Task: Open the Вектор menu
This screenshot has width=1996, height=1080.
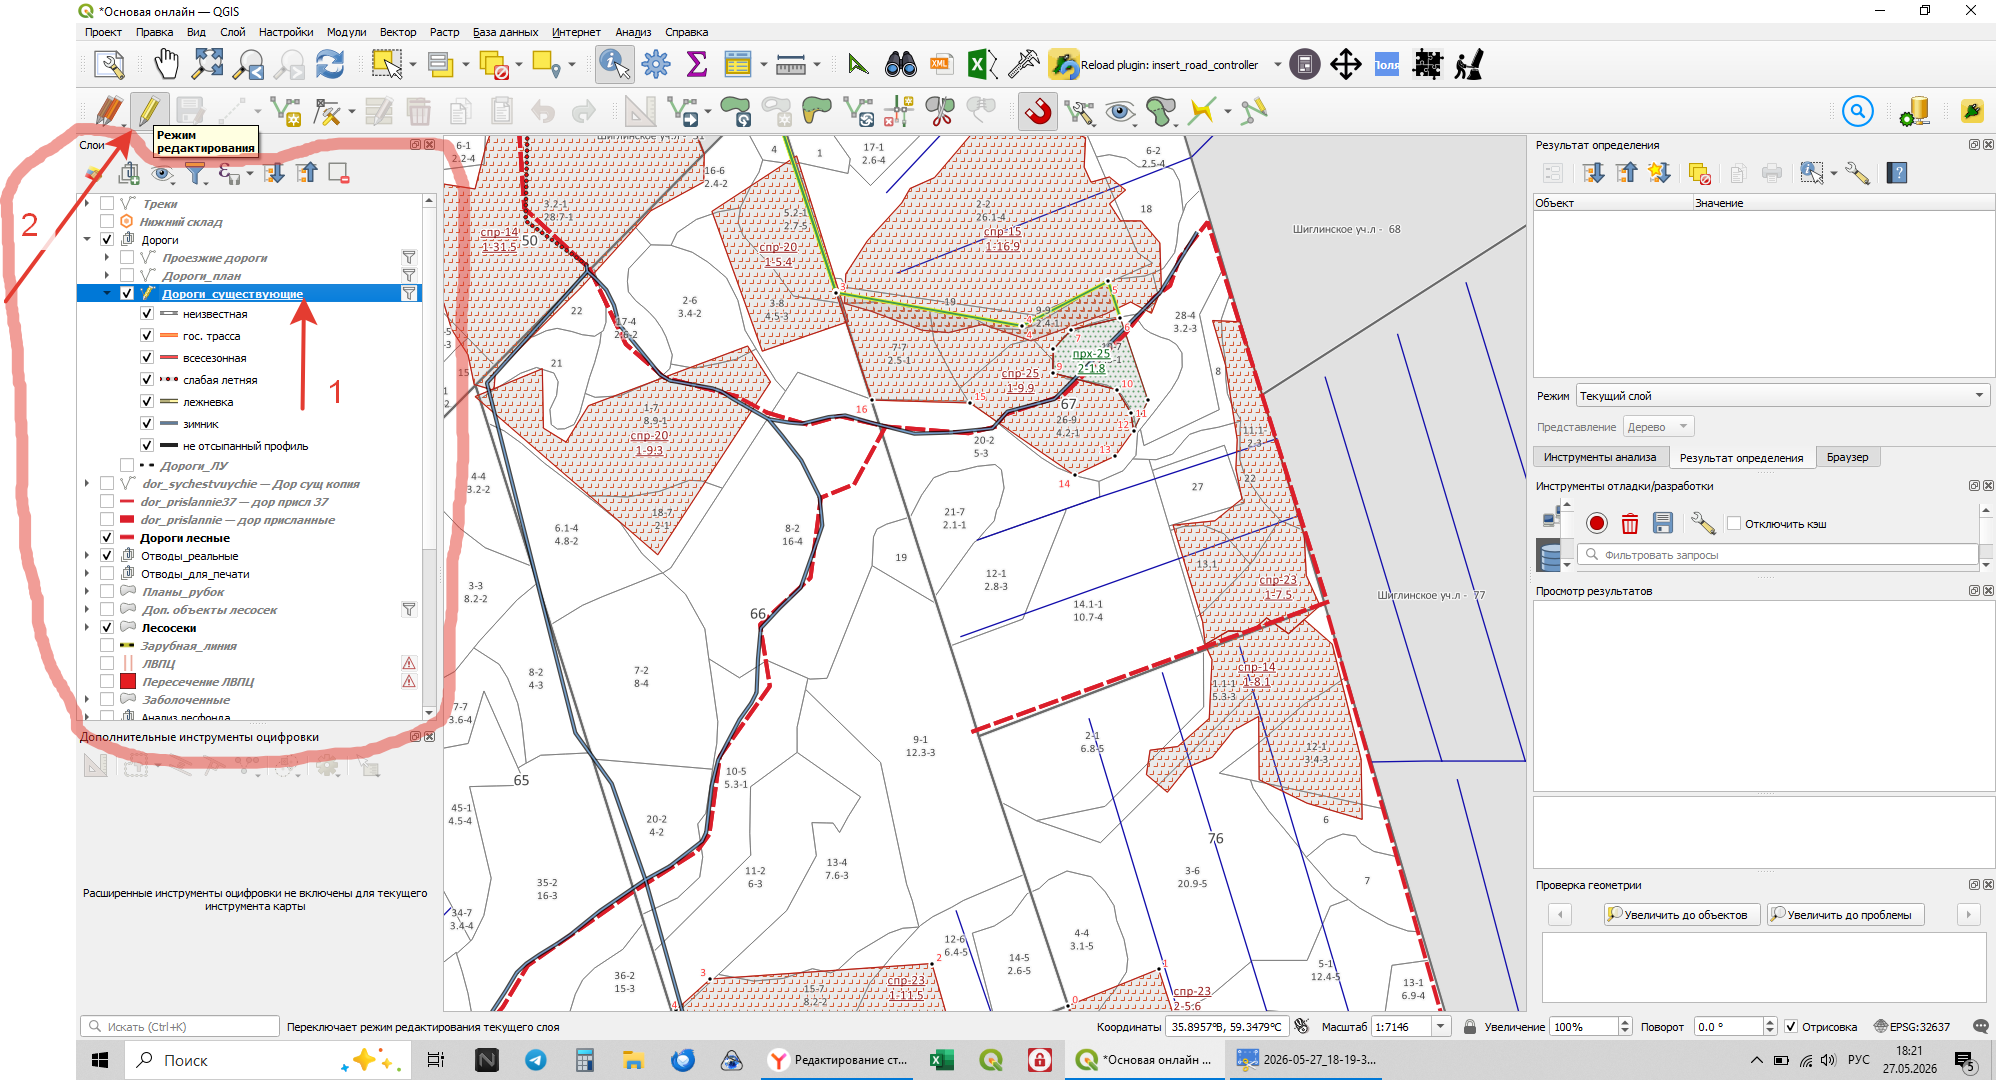Action: (x=397, y=32)
